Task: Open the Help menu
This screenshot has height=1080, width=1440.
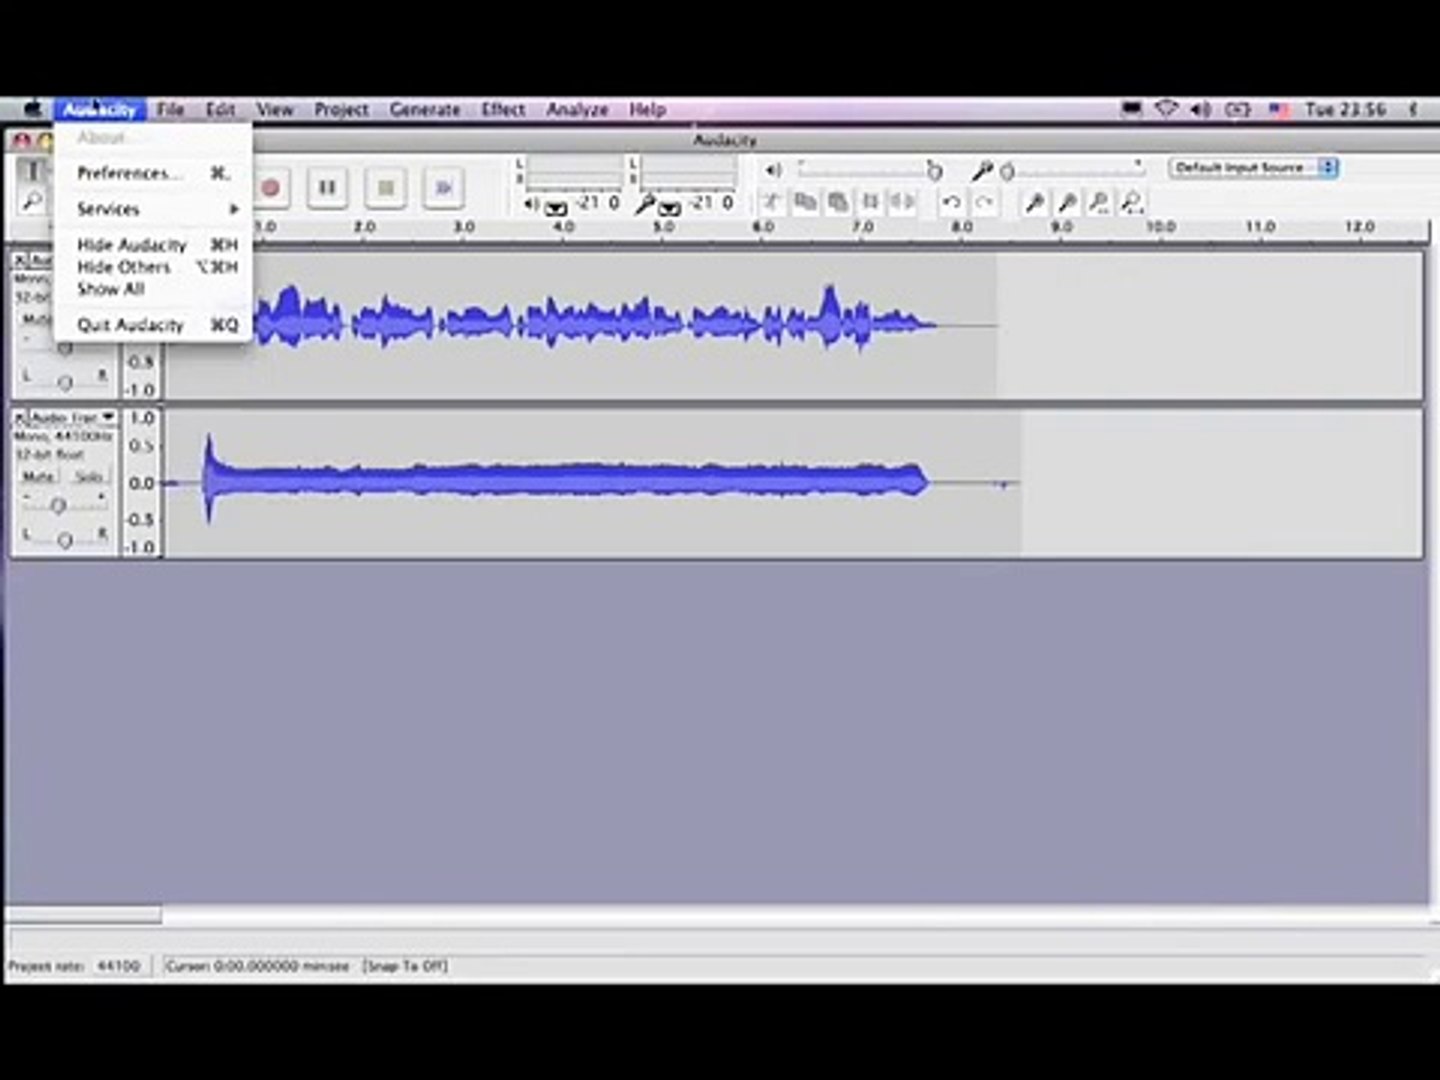Action: pyautogui.click(x=647, y=109)
